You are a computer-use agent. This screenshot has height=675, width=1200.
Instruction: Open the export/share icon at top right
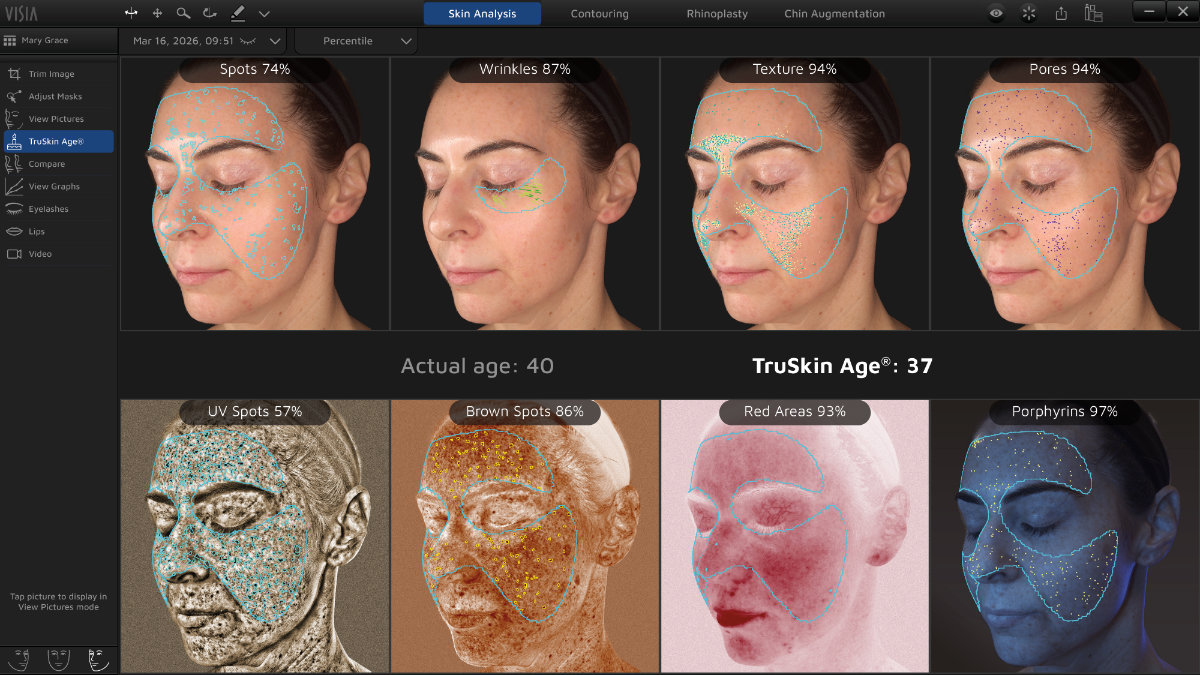click(1061, 14)
